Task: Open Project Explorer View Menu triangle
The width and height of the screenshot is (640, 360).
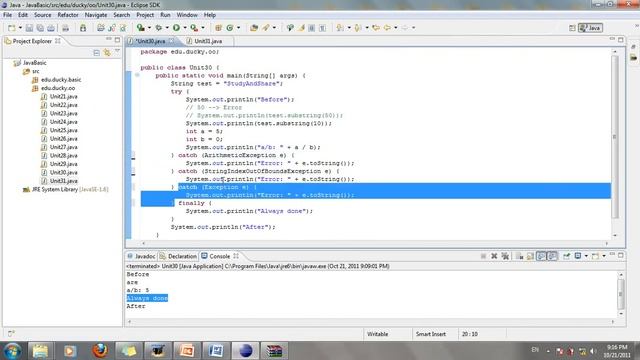Action: coord(118,51)
